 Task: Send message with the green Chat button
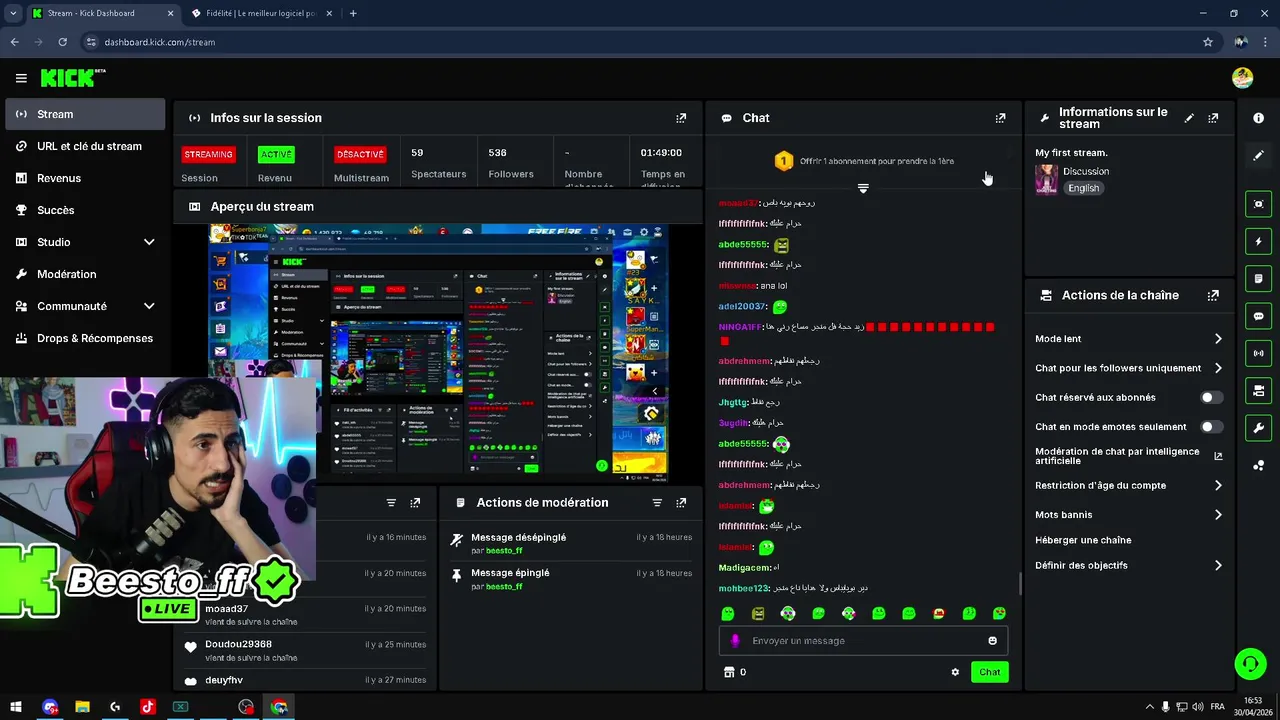pos(989,672)
